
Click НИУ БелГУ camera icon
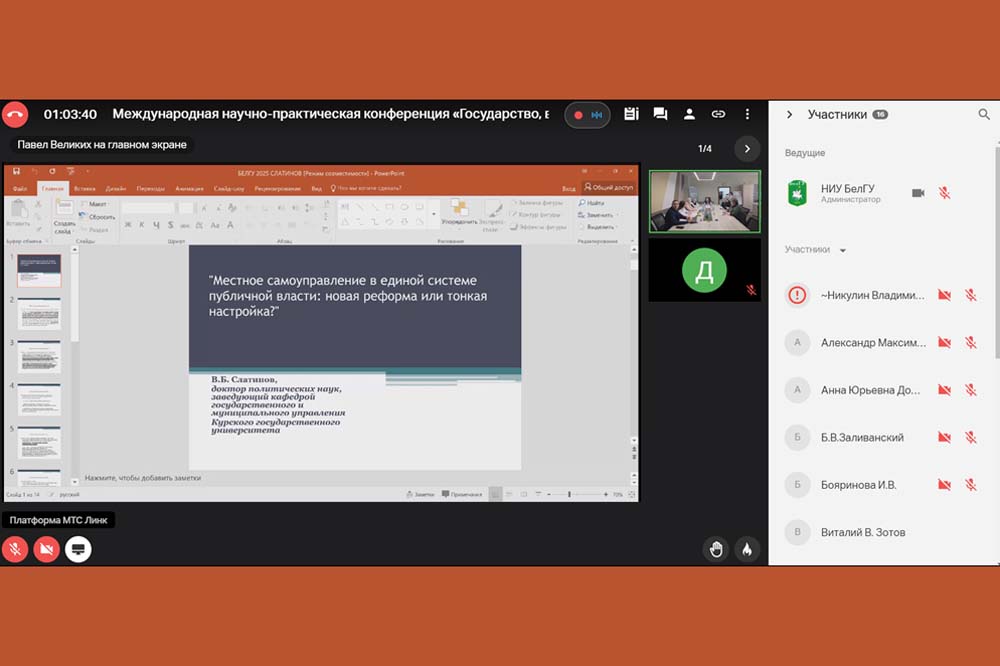(x=918, y=192)
